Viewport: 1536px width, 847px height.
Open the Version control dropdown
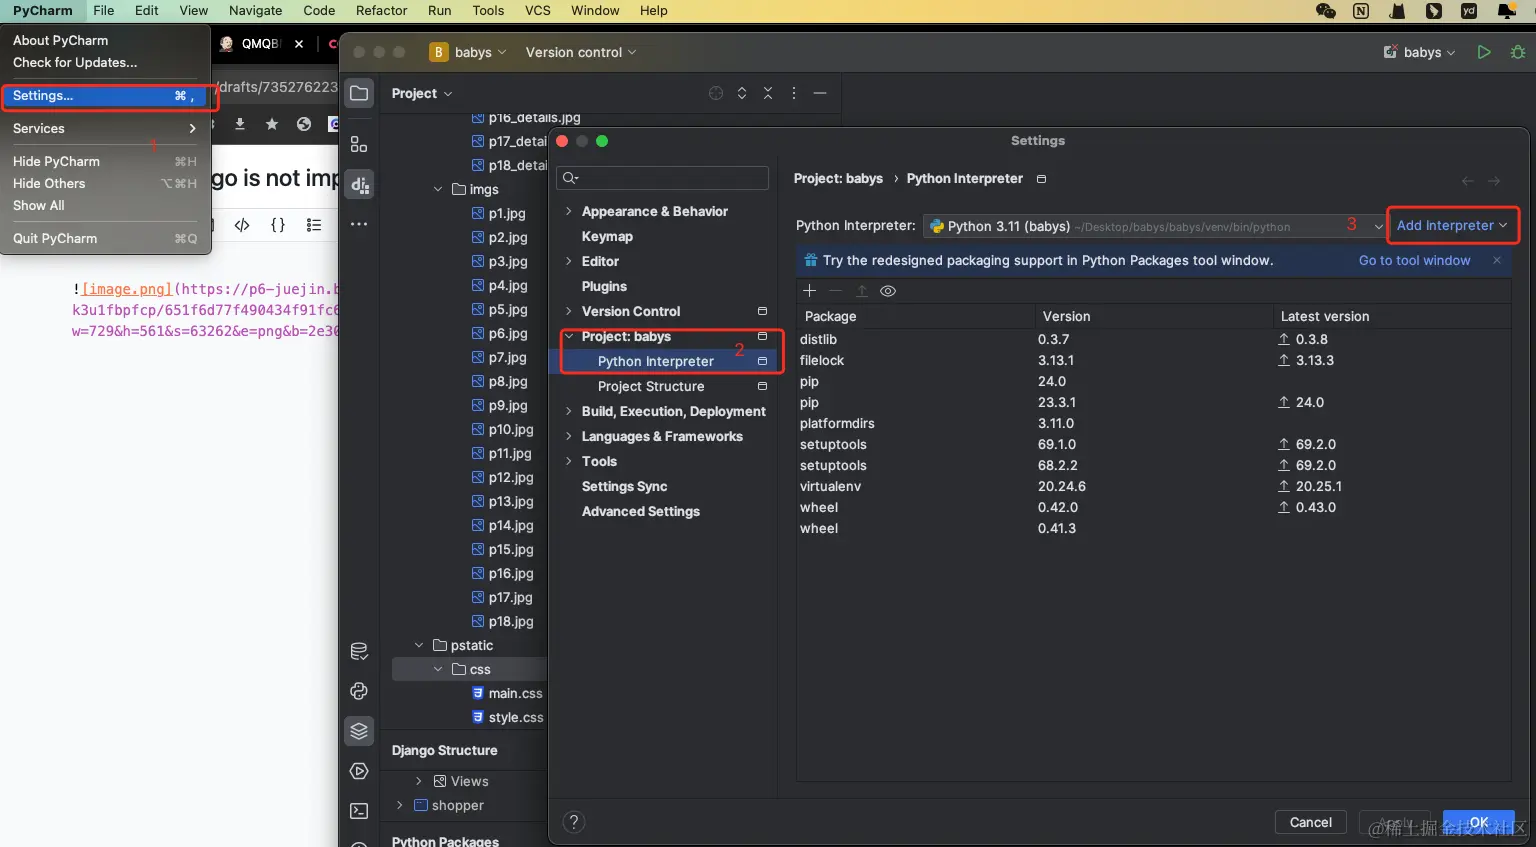[x=581, y=52]
